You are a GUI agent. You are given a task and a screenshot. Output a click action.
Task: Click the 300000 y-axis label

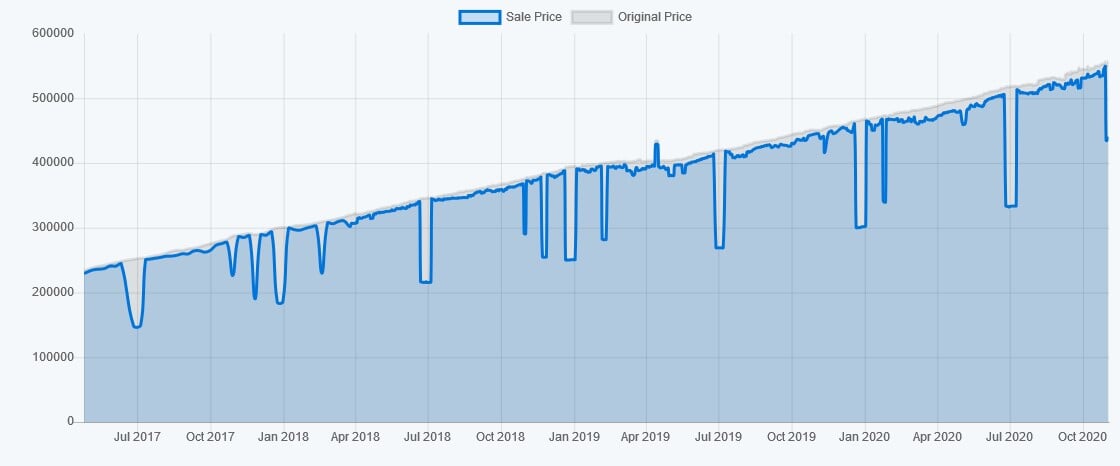pos(53,228)
